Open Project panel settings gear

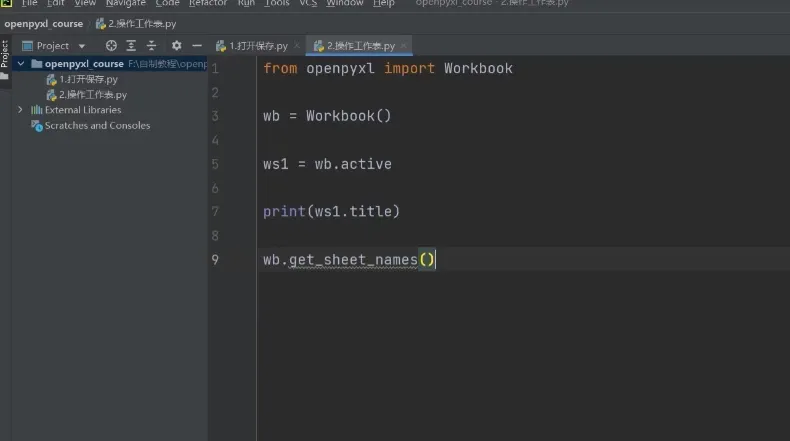pyautogui.click(x=176, y=46)
